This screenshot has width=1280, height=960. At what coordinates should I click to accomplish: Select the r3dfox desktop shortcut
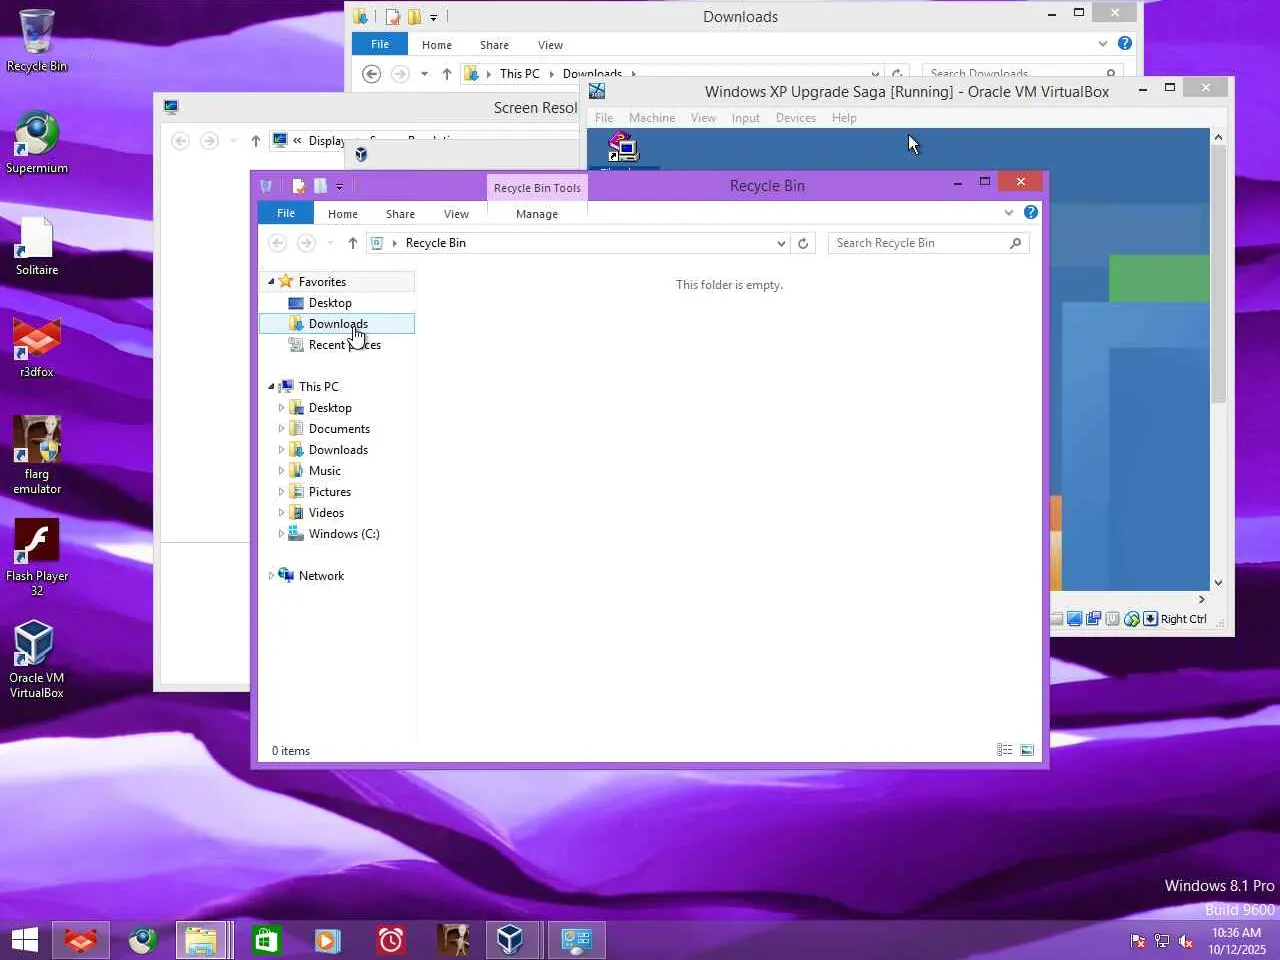click(x=37, y=347)
